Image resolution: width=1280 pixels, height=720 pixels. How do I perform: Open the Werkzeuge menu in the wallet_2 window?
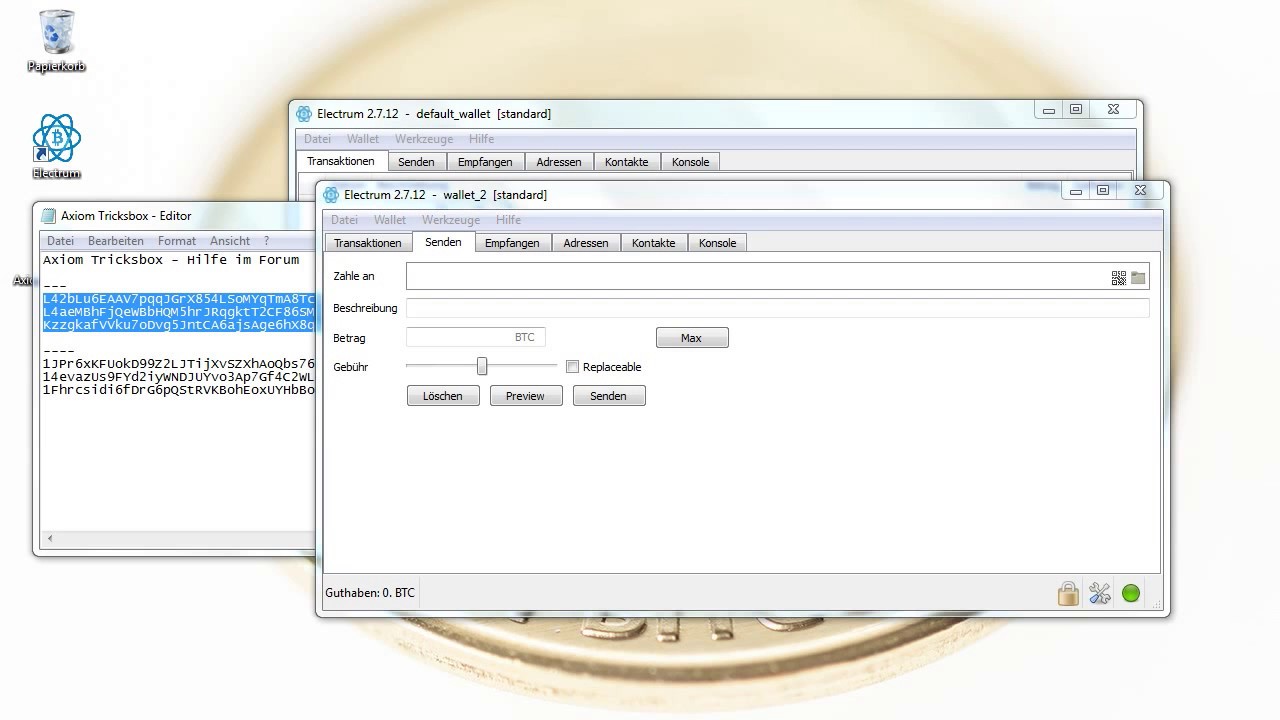point(451,220)
